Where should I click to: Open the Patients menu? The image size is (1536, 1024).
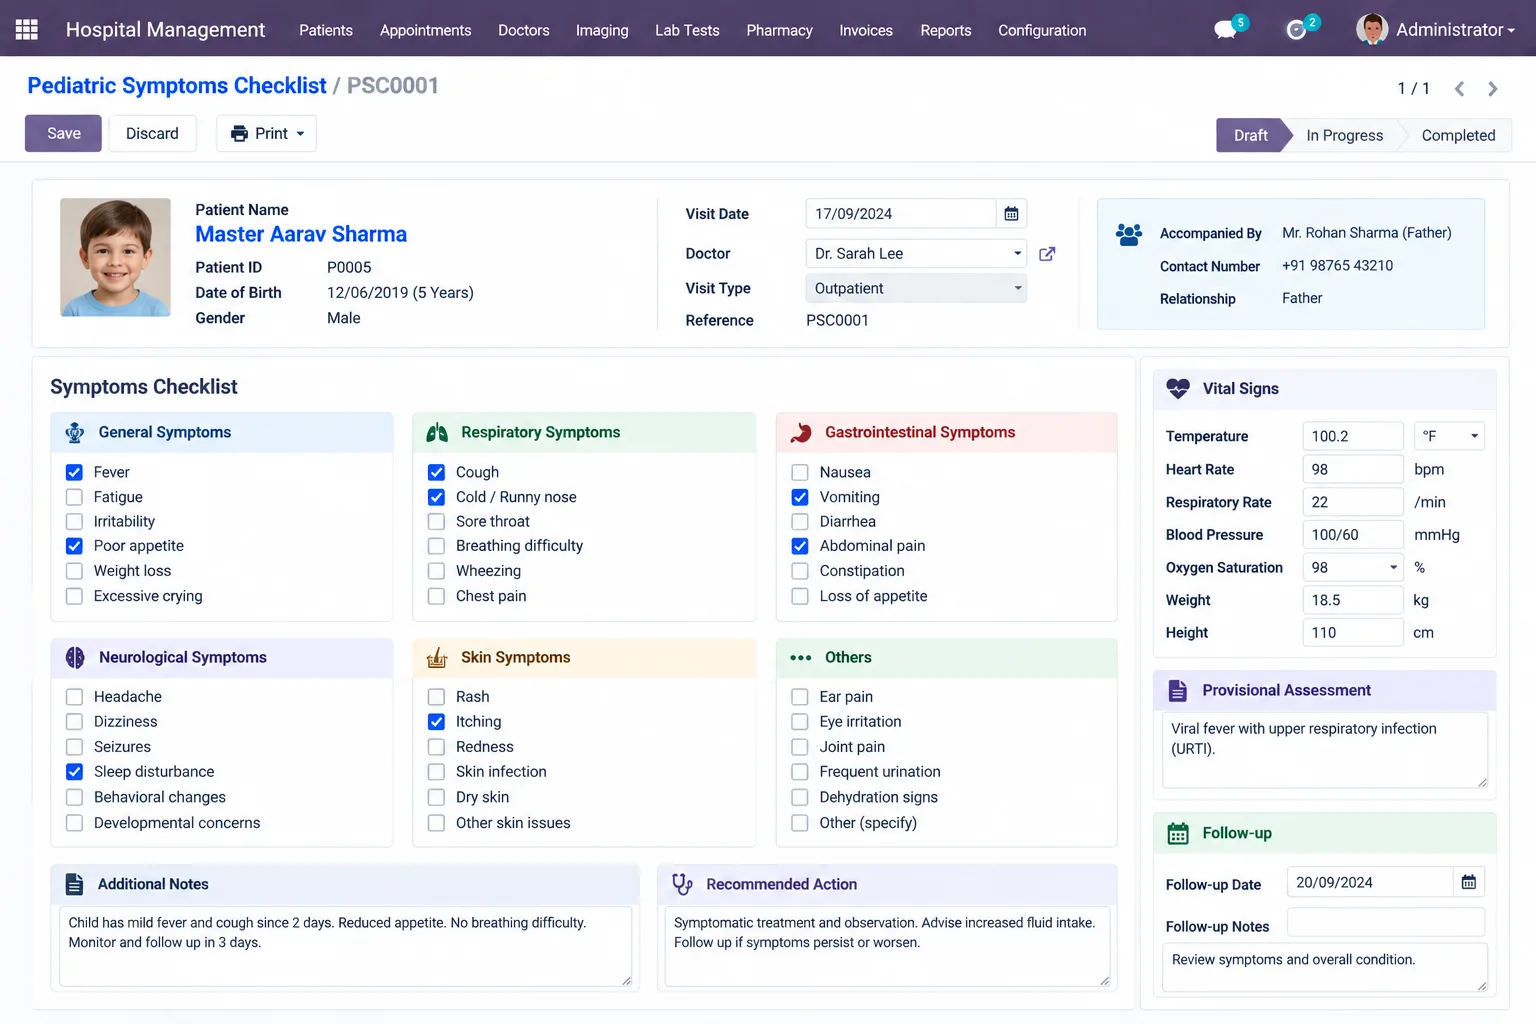point(326,30)
